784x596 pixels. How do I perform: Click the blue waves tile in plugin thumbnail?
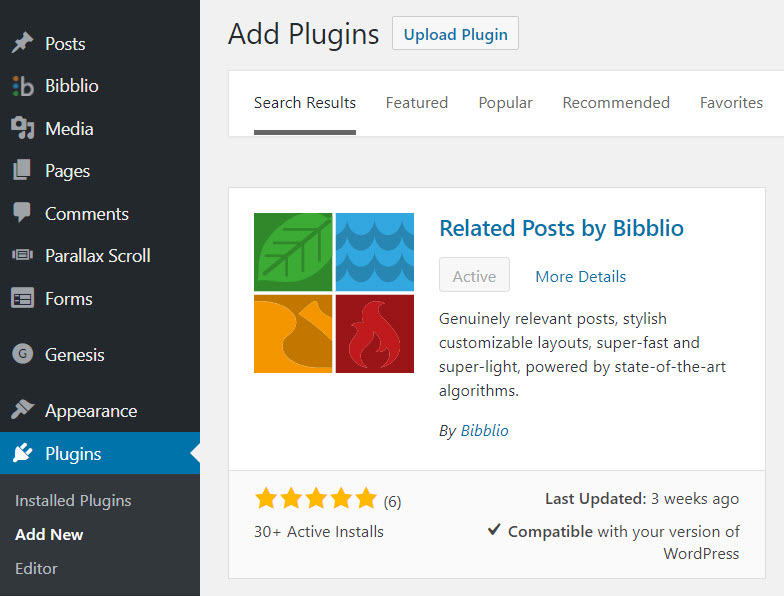point(374,252)
